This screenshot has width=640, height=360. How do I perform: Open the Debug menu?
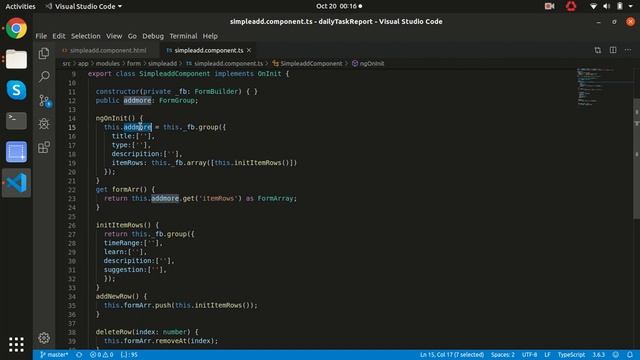tap(153, 36)
